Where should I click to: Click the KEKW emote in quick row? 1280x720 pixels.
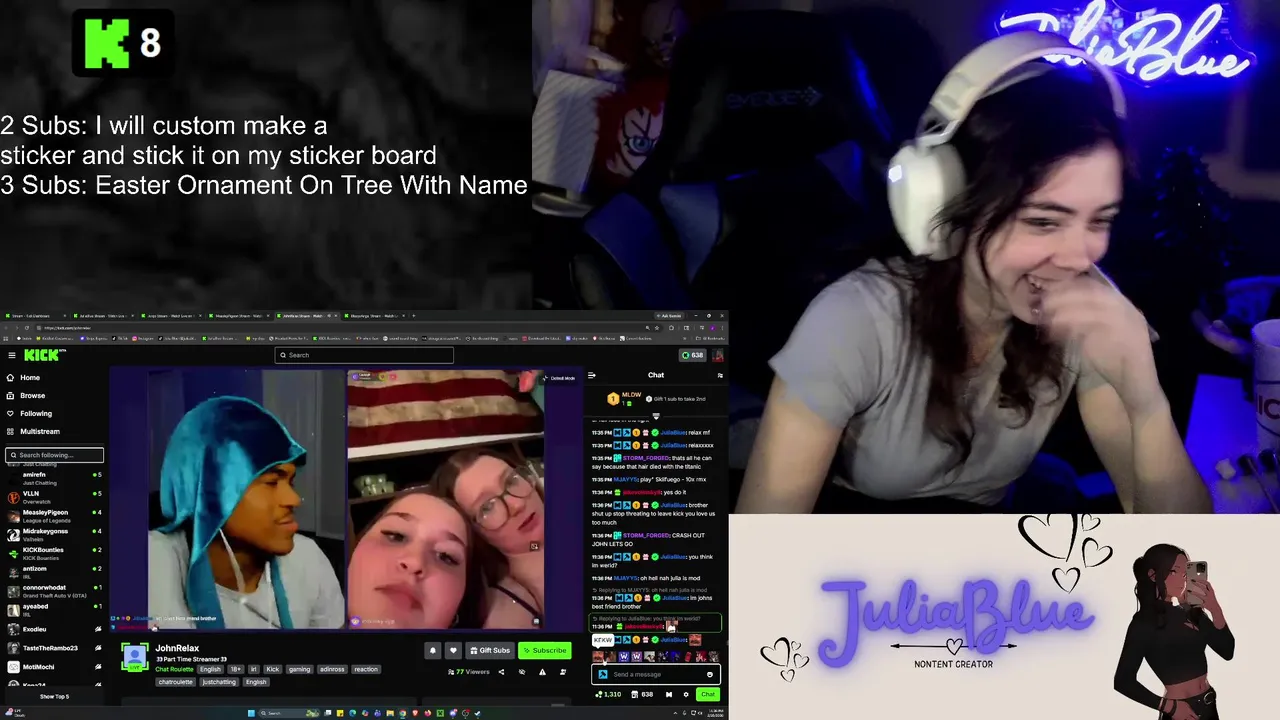[x=598, y=657]
